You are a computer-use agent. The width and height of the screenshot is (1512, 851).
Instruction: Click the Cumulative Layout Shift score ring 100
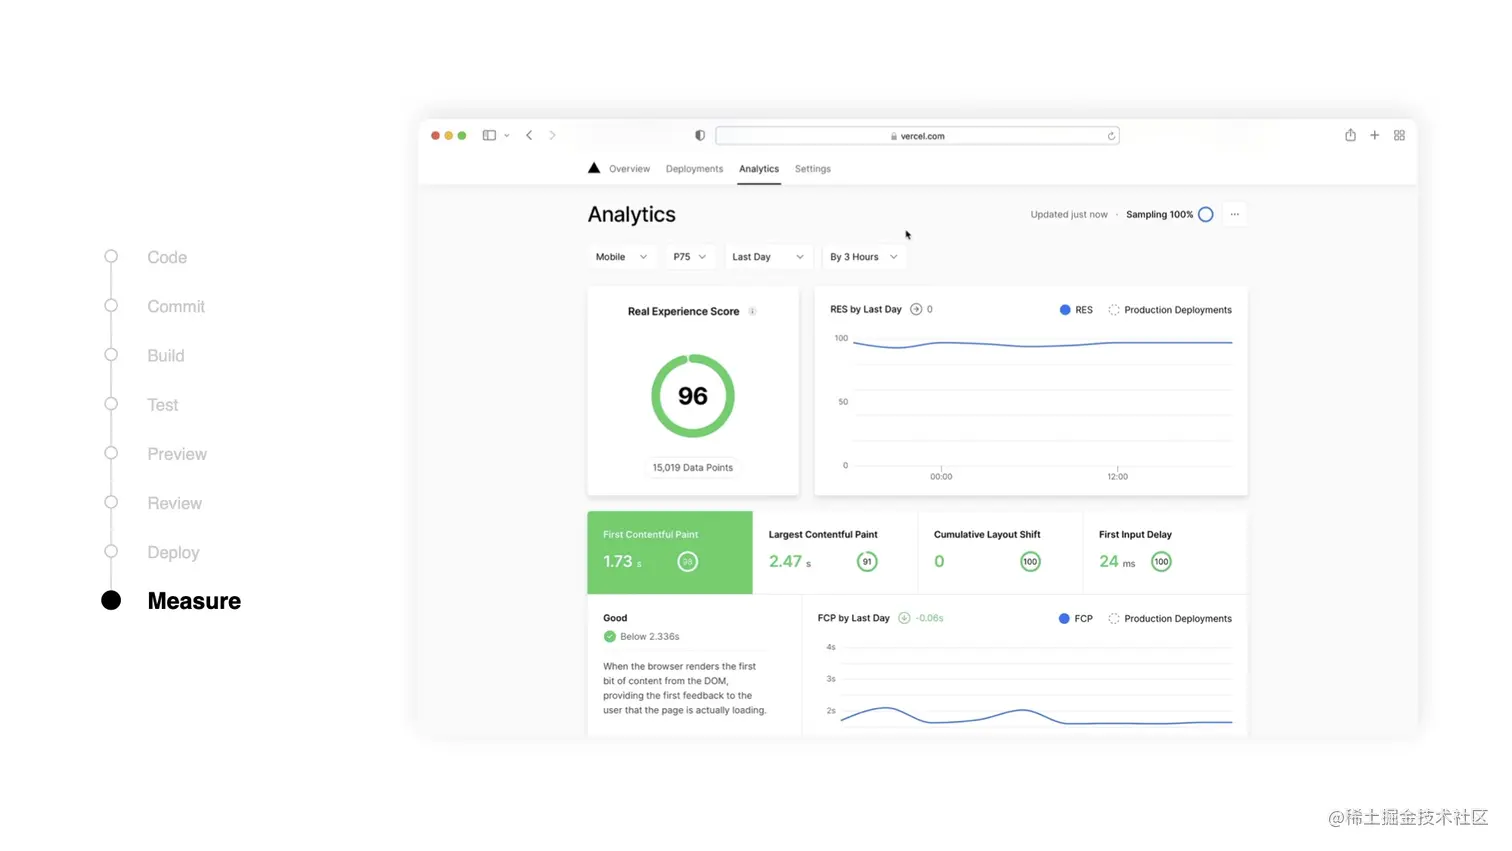[x=1030, y=562]
